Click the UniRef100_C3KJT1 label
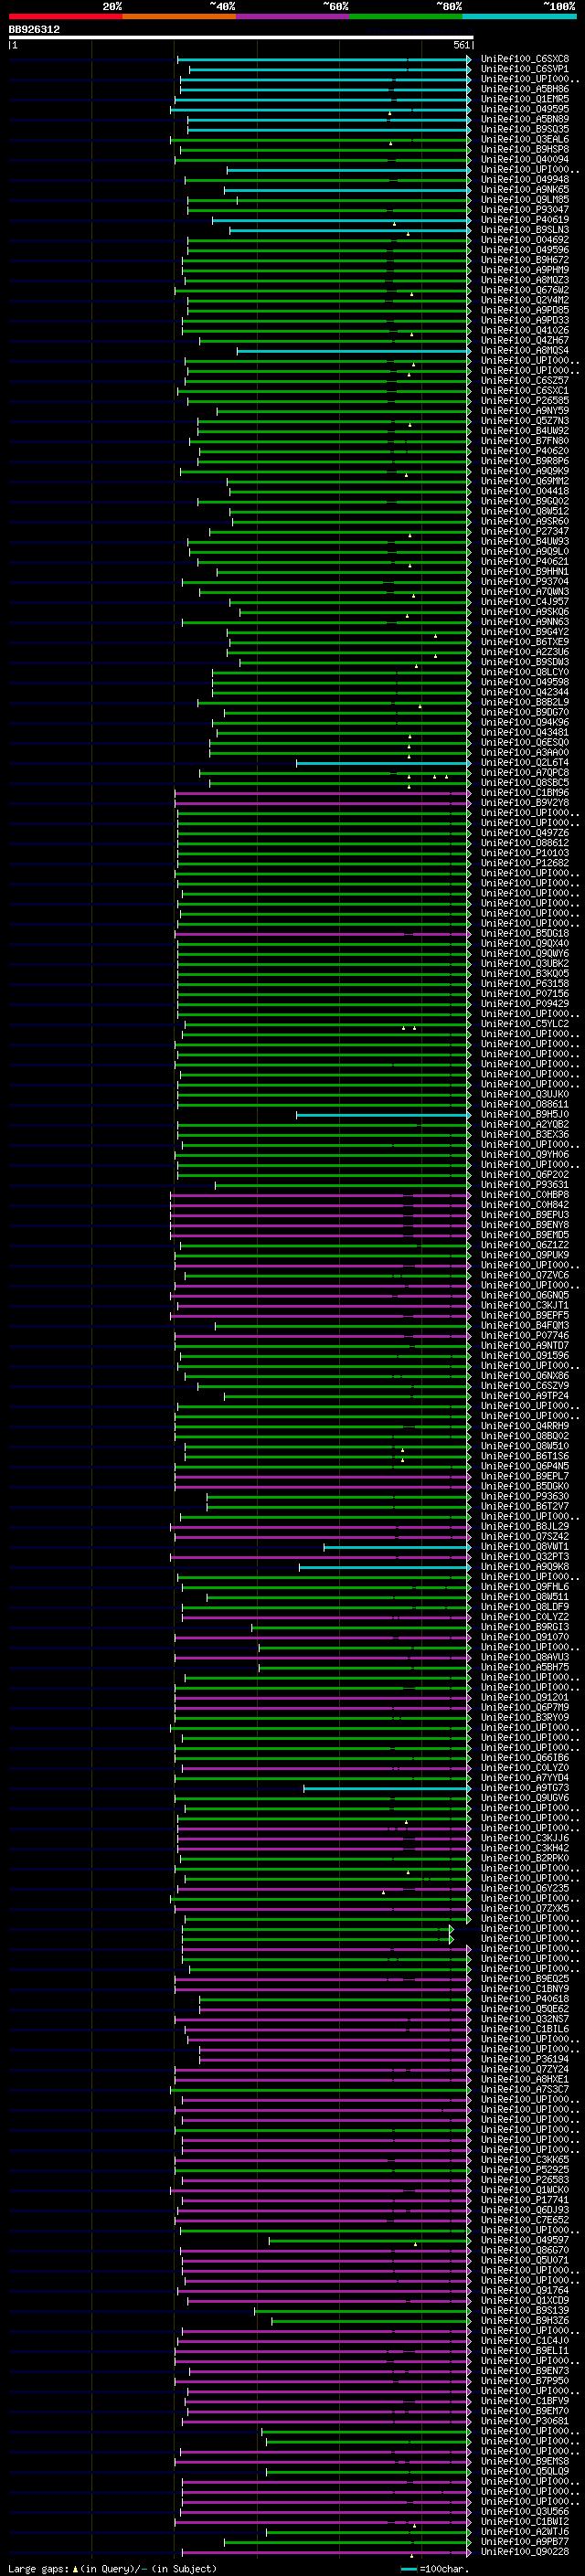The width and height of the screenshot is (585, 2576). [525, 1305]
